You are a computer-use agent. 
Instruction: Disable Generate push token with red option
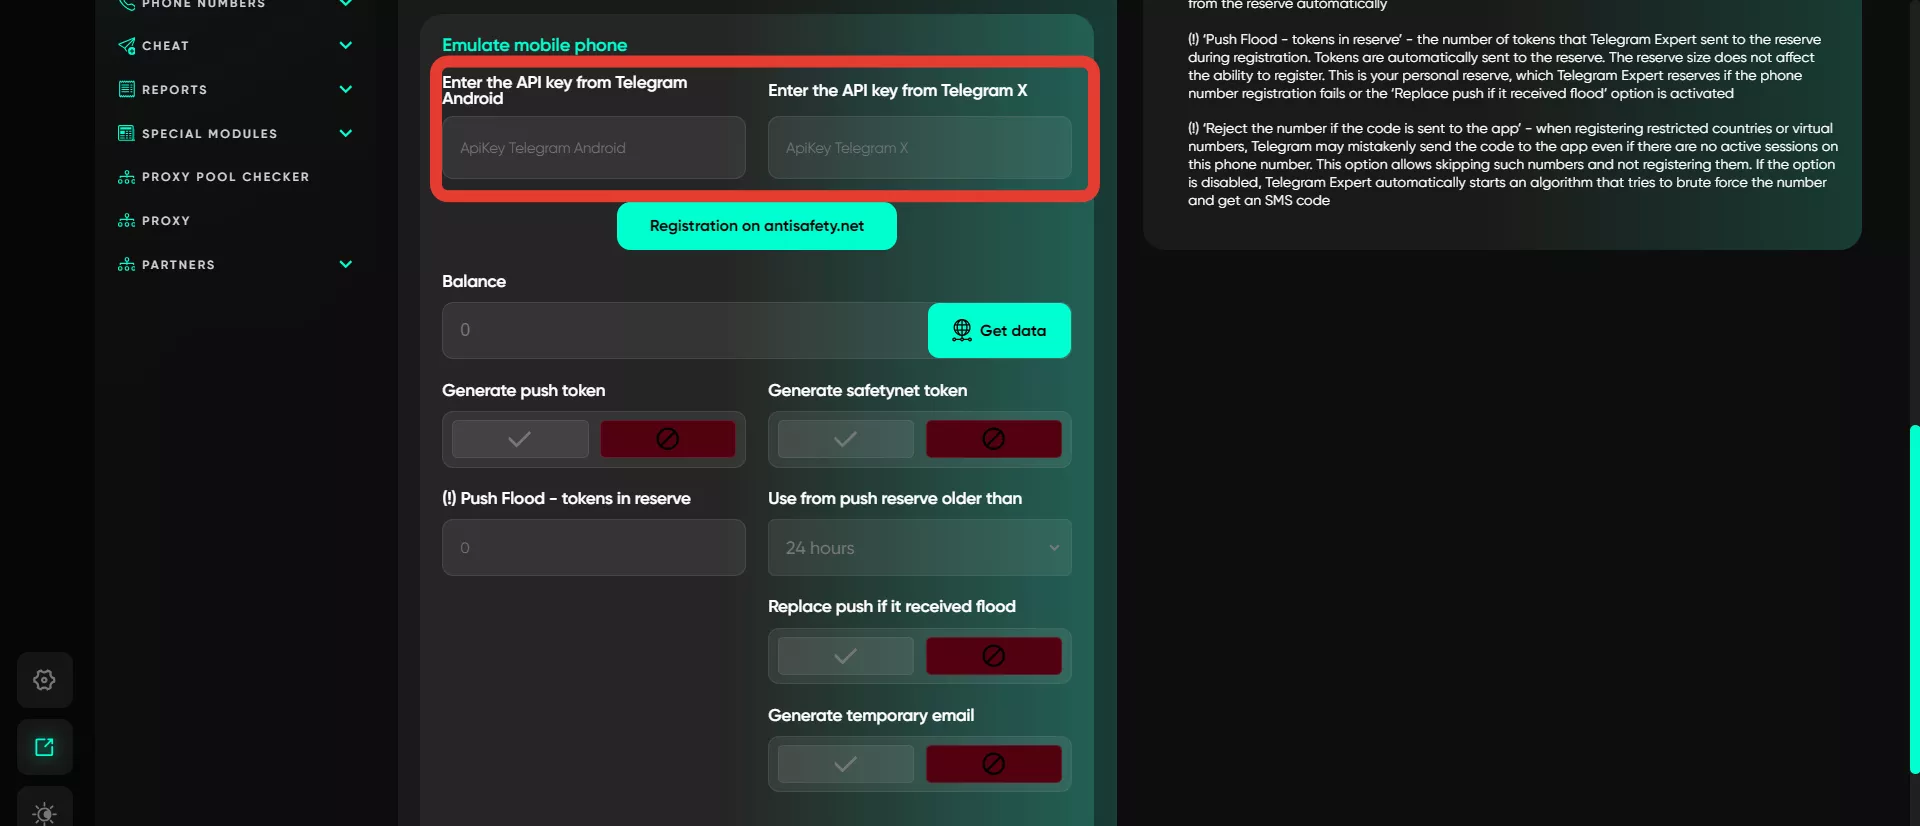[x=668, y=439]
